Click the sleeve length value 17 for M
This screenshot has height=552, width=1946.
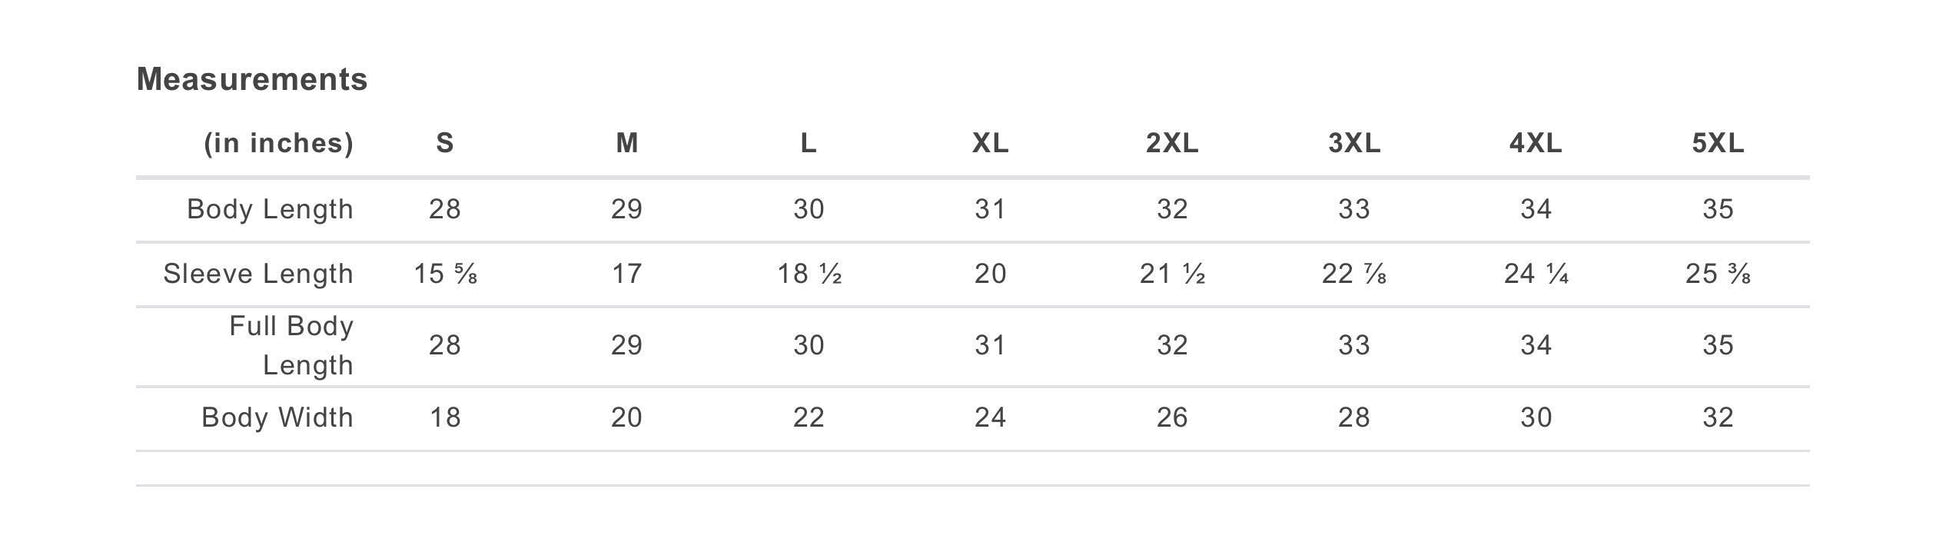click(627, 274)
